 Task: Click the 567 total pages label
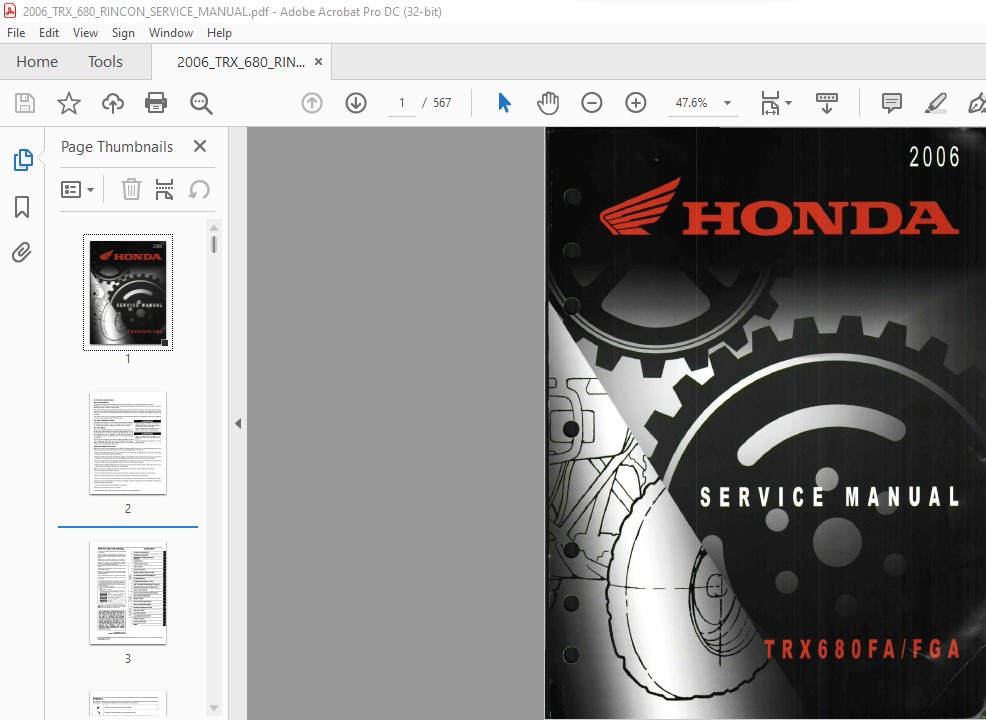point(442,102)
